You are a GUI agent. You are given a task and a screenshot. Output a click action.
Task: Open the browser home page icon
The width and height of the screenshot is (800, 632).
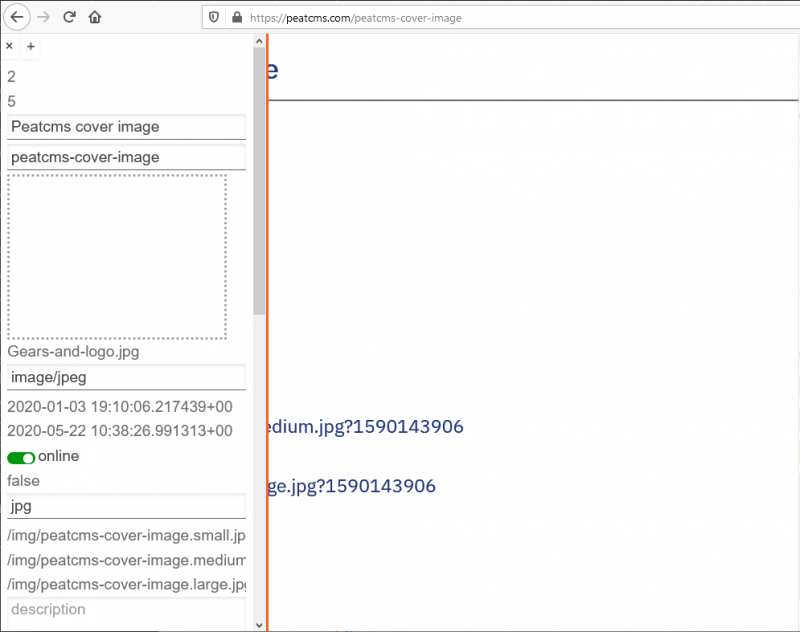click(95, 17)
